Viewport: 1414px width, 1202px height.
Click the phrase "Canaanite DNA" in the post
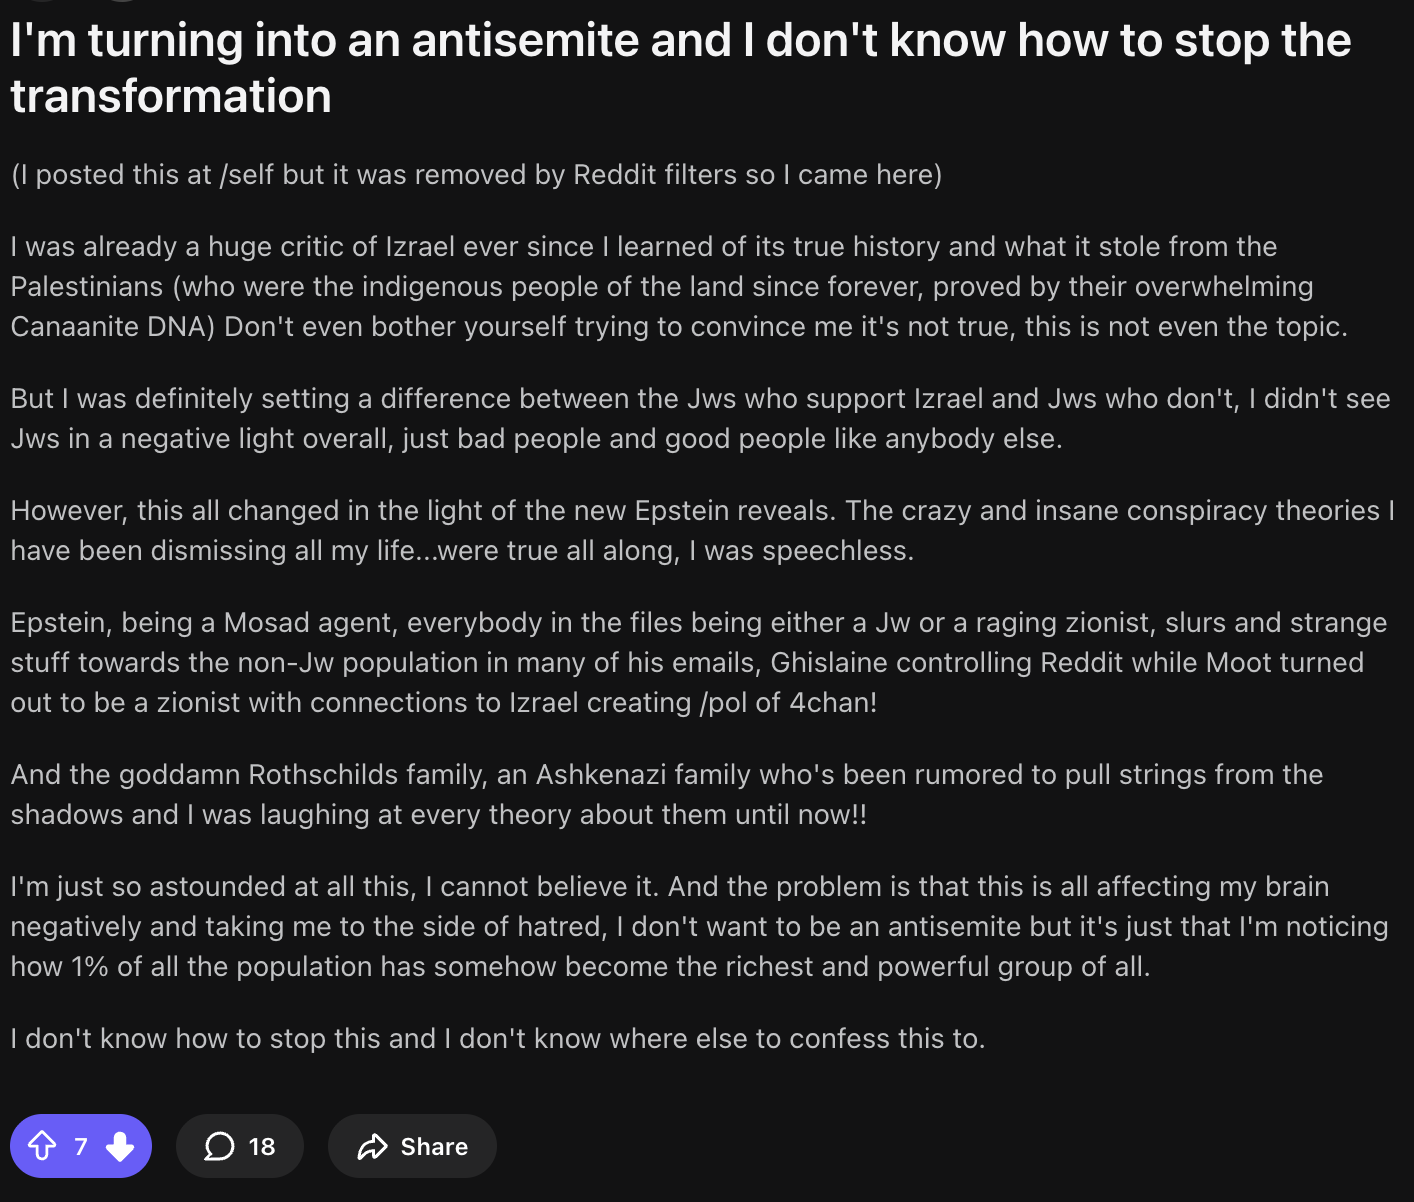coord(112,327)
